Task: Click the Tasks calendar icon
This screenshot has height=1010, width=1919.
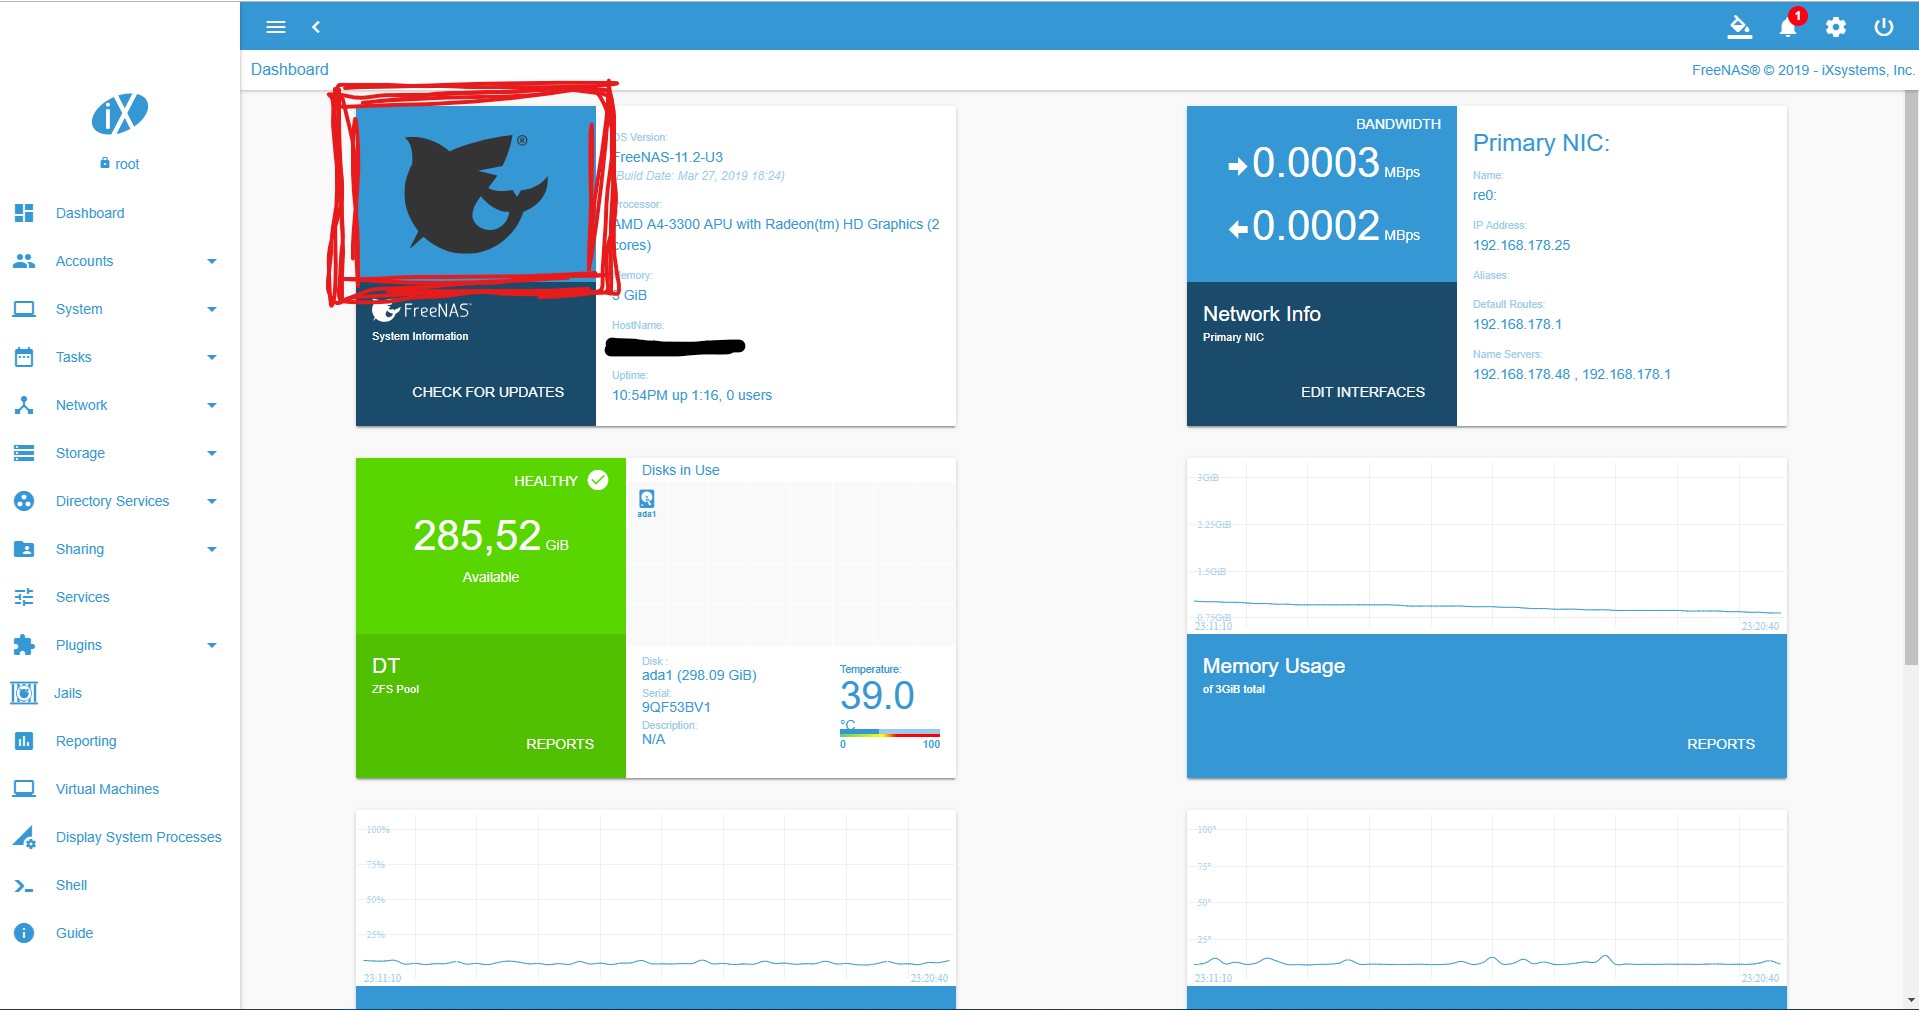Action: [24, 357]
